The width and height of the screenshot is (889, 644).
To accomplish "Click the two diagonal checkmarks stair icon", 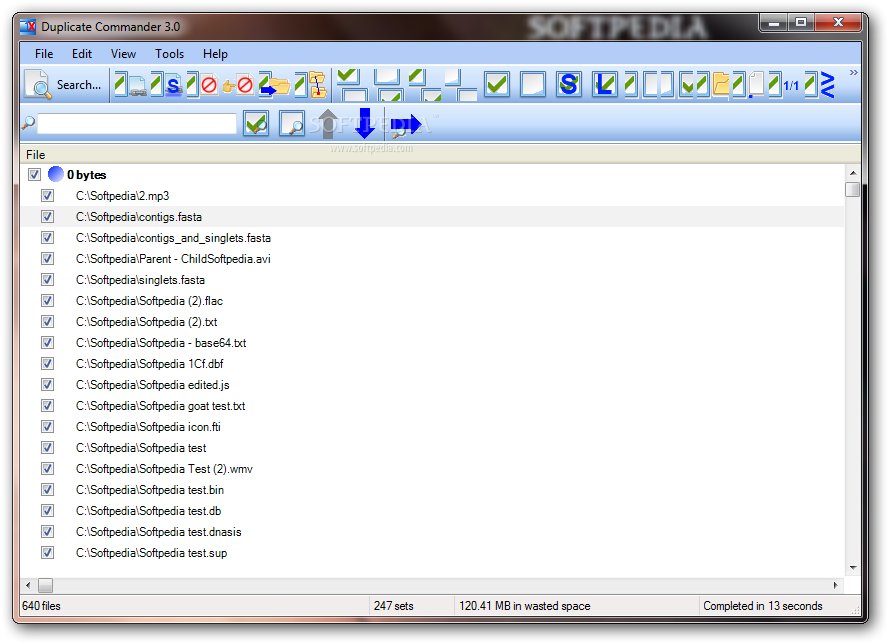I will (x=425, y=85).
